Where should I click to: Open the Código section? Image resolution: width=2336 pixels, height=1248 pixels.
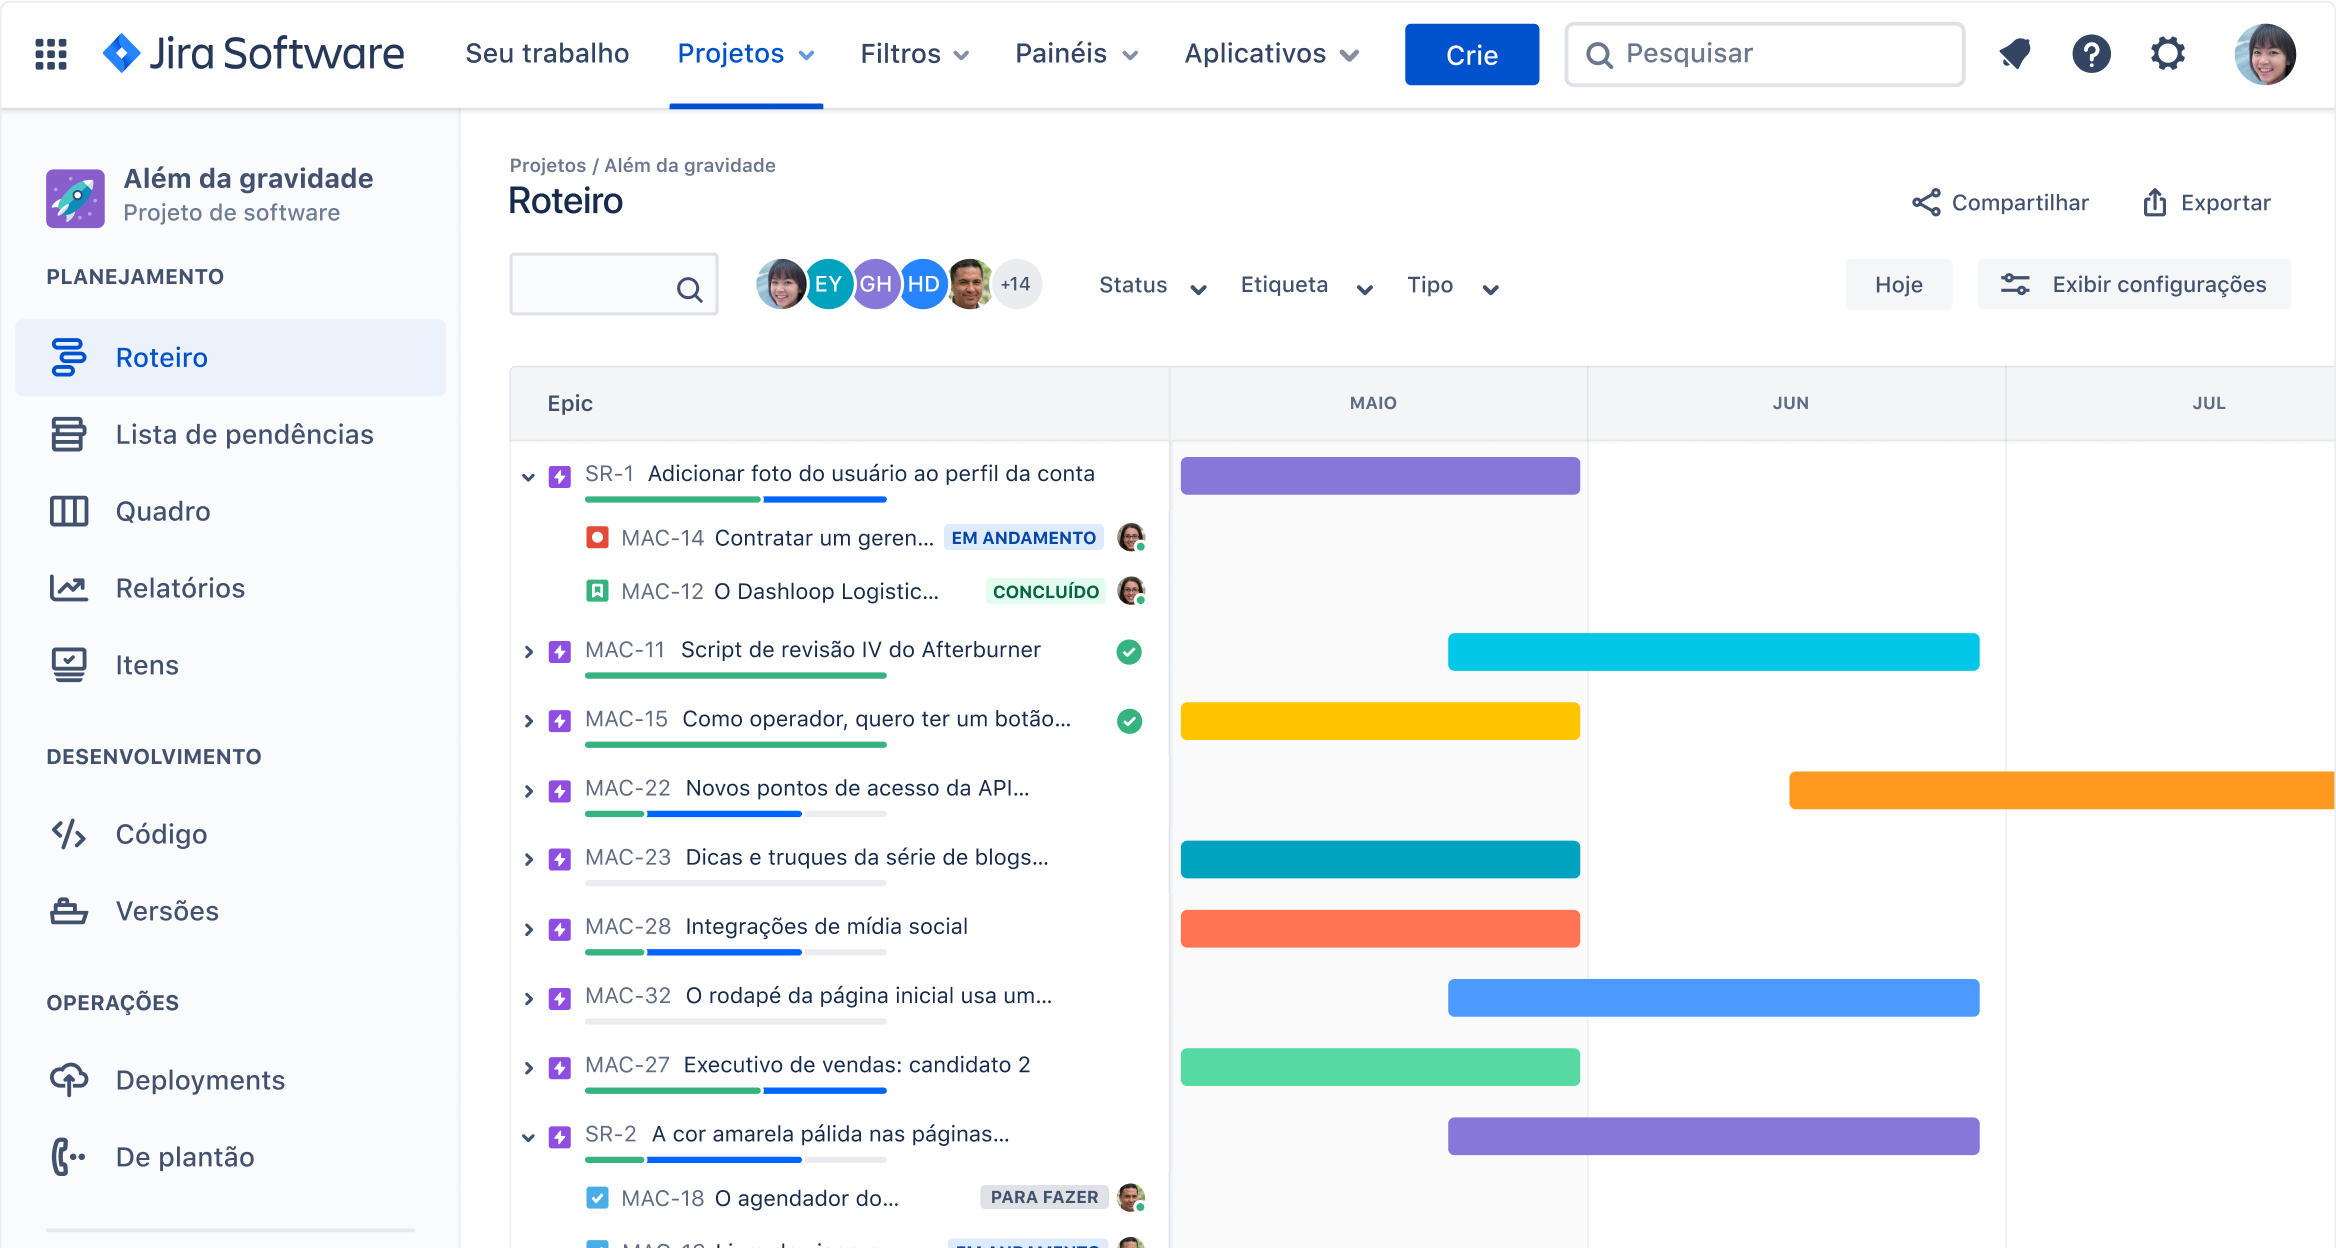(161, 834)
